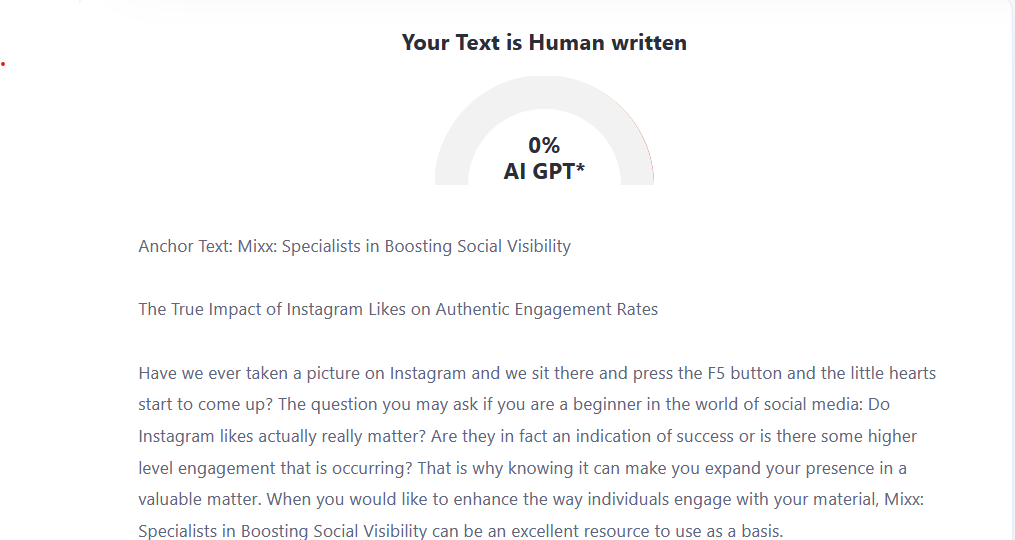1015x540 pixels.
Task: Click the "Your Text is Human written" heading
Action: [544, 42]
